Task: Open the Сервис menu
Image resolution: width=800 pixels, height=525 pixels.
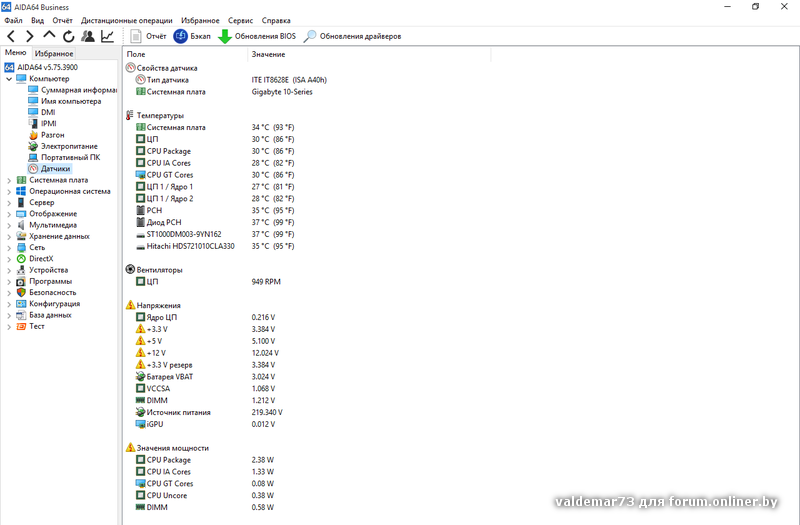Action: pos(240,20)
